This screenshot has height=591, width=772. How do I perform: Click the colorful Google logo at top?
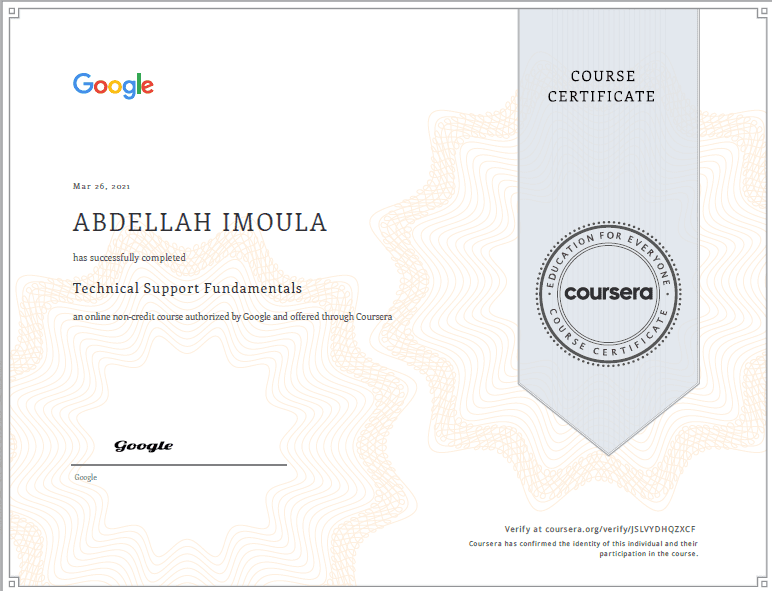[113, 86]
